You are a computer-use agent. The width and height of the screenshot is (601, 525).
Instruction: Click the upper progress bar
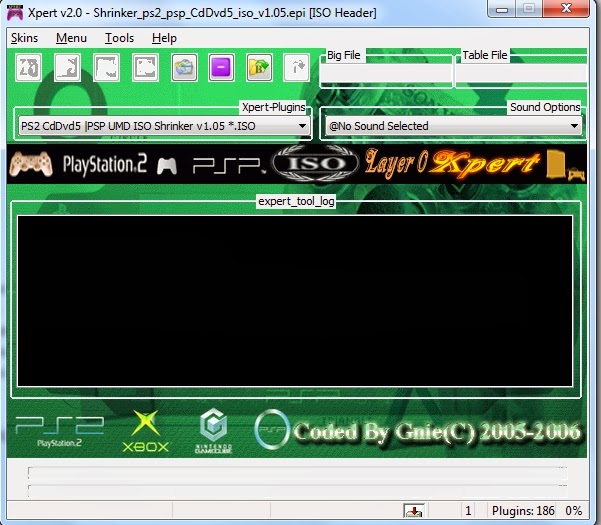click(x=297, y=473)
